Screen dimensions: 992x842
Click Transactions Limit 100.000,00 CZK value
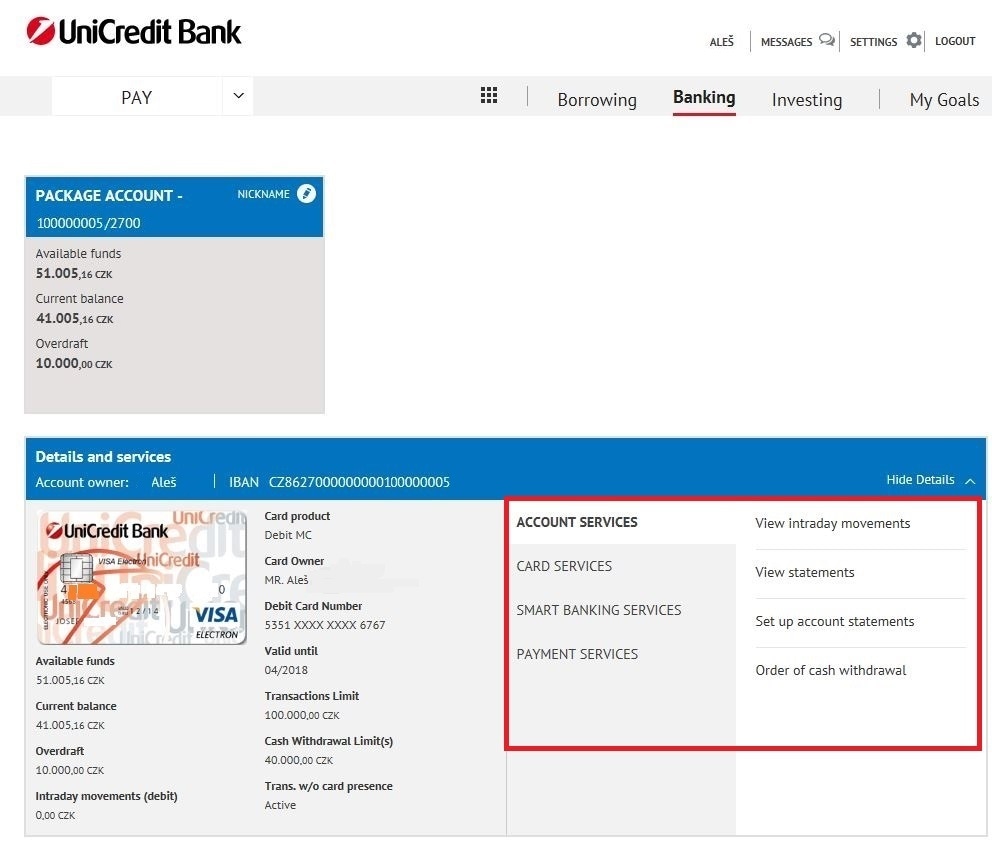(302, 715)
